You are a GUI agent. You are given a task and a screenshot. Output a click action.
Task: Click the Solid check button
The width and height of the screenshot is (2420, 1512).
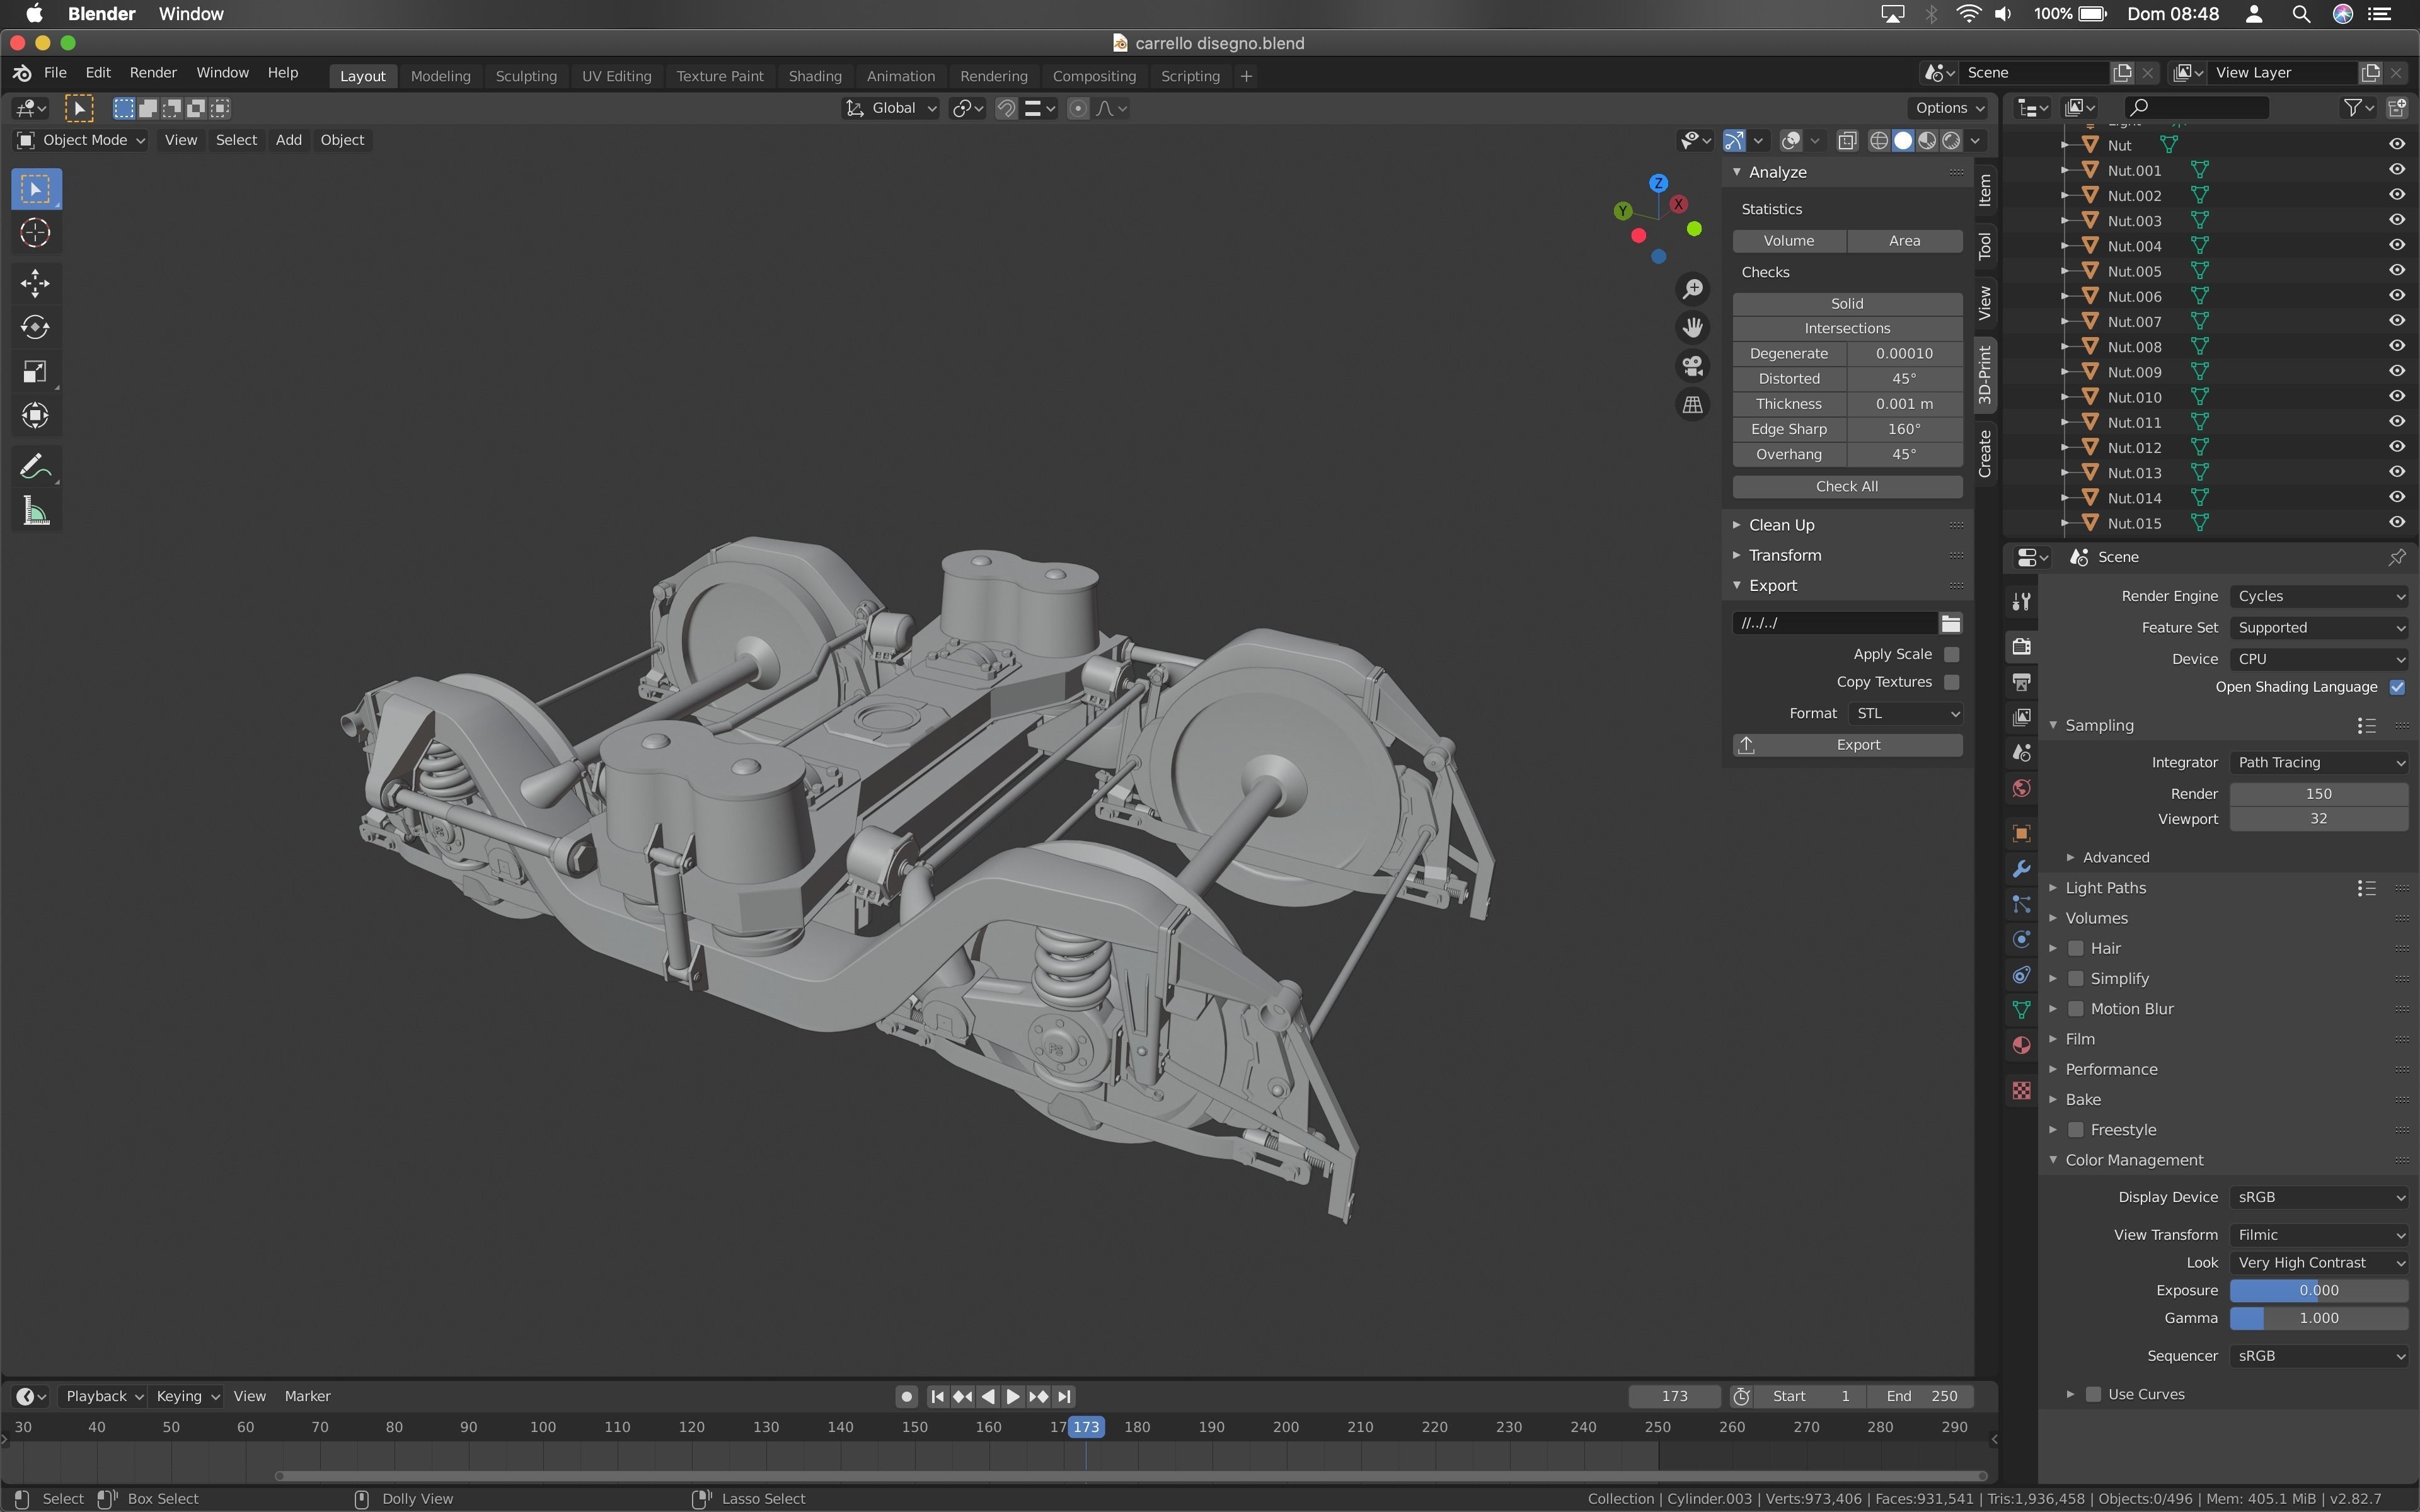pyautogui.click(x=1847, y=303)
